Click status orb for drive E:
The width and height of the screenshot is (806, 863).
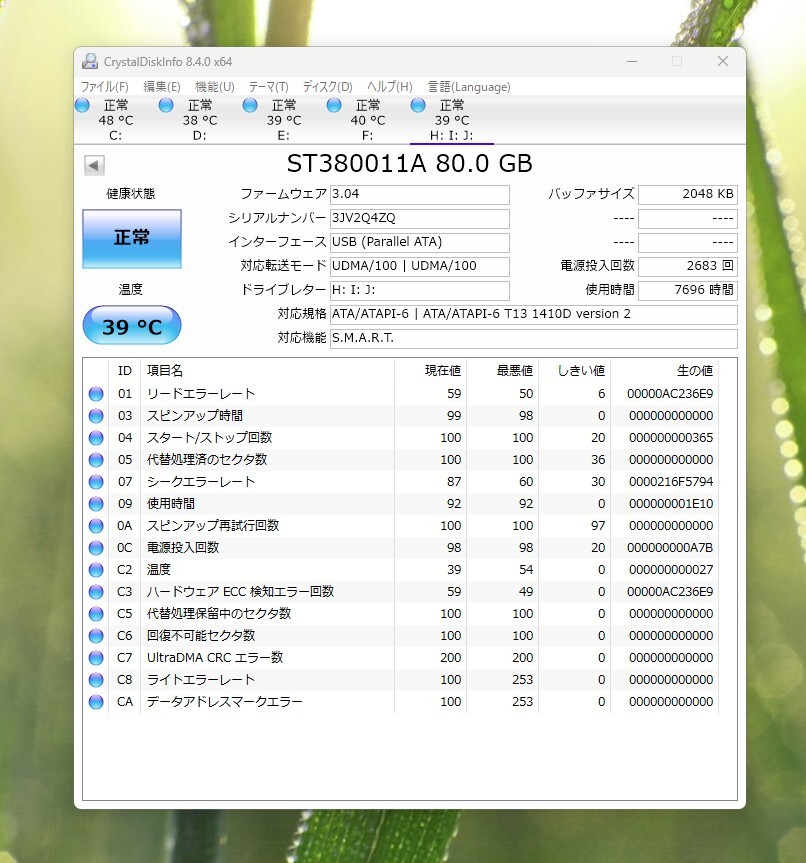(x=250, y=105)
